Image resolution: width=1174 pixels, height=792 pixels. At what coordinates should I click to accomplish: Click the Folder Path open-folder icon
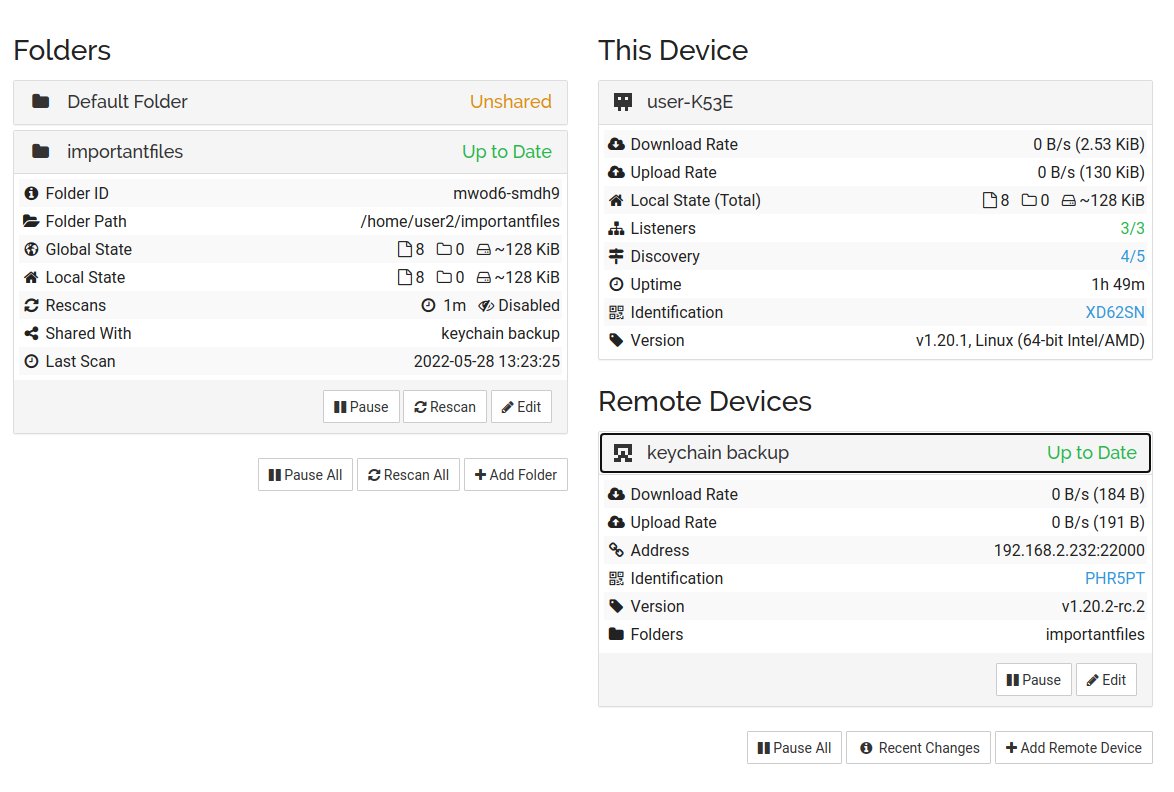point(31,221)
